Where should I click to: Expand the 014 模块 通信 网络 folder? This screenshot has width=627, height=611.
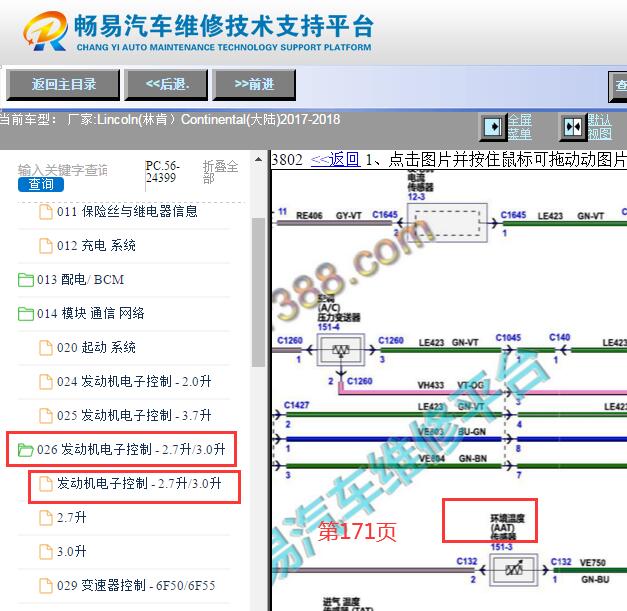(x=90, y=313)
